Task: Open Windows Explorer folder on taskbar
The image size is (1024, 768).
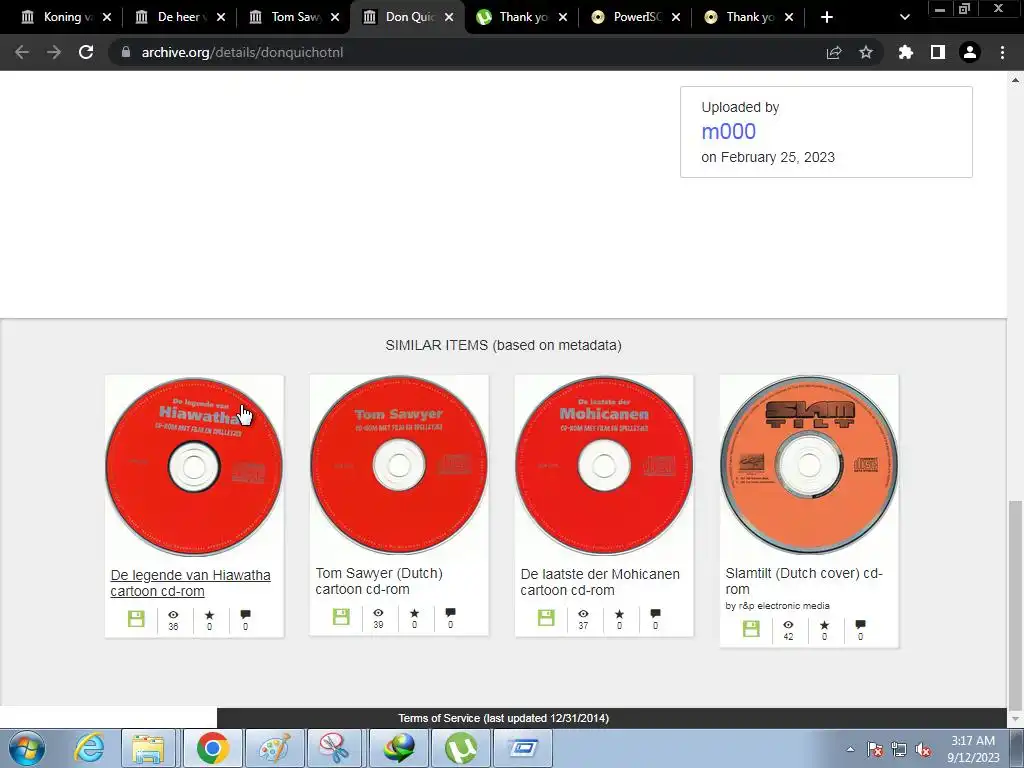Action: [149, 748]
